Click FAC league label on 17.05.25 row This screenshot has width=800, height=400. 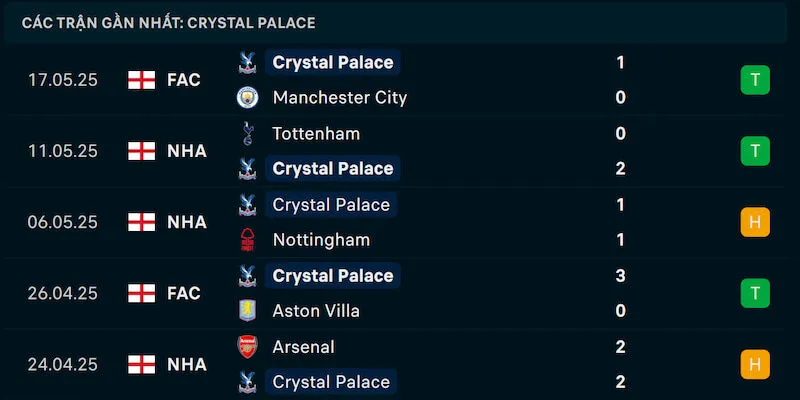[x=184, y=80]
